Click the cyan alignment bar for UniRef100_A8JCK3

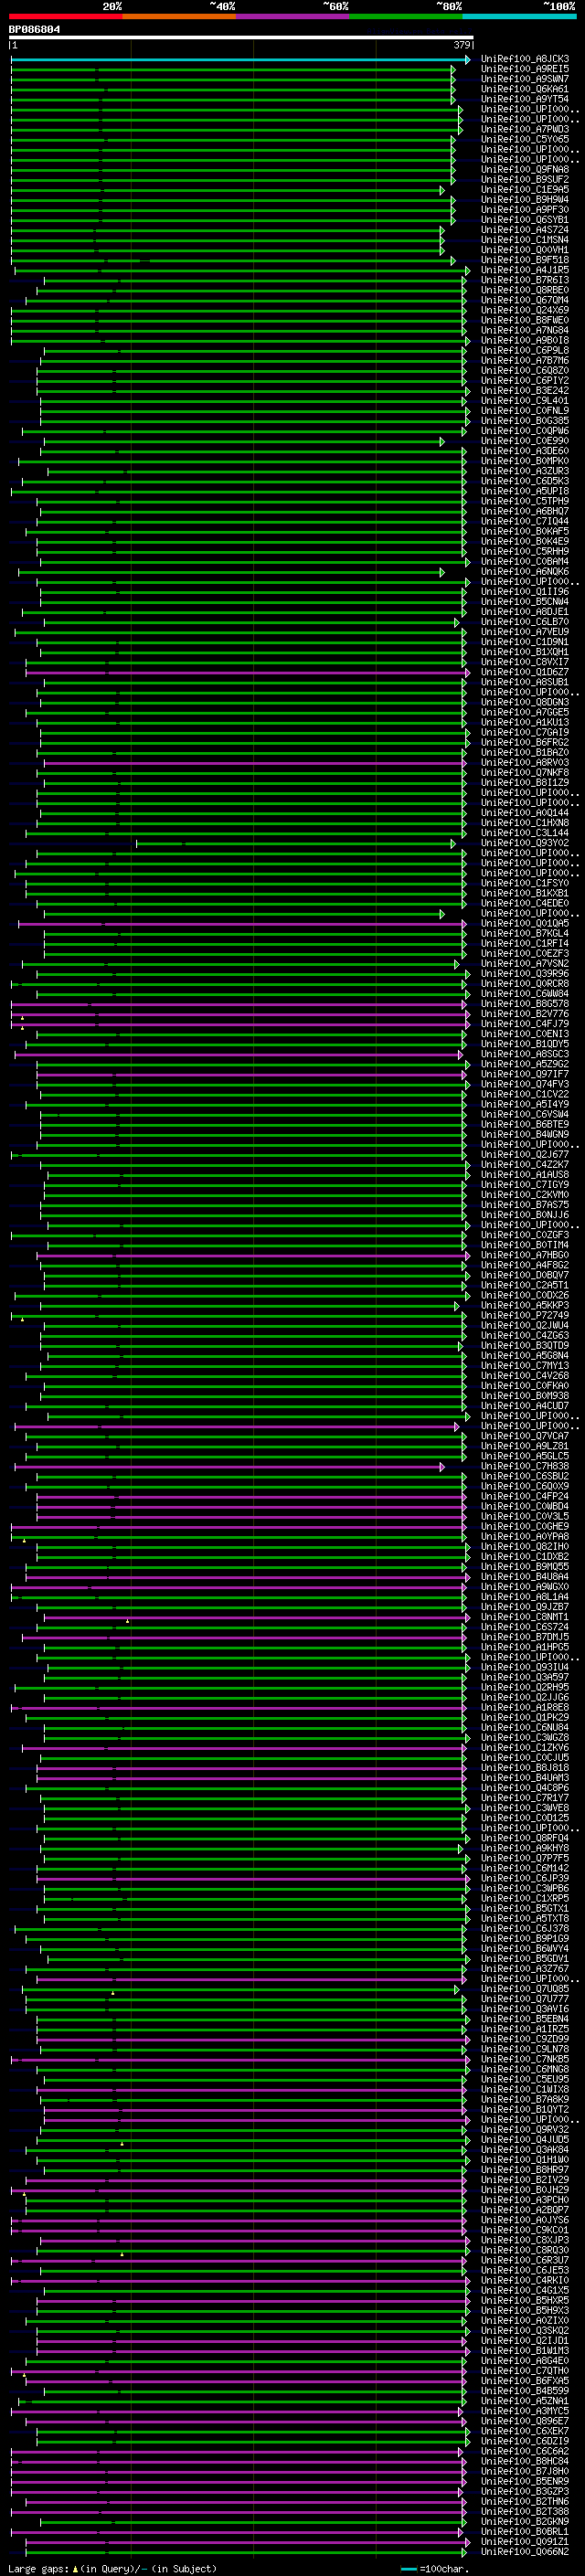pos(240,60)
